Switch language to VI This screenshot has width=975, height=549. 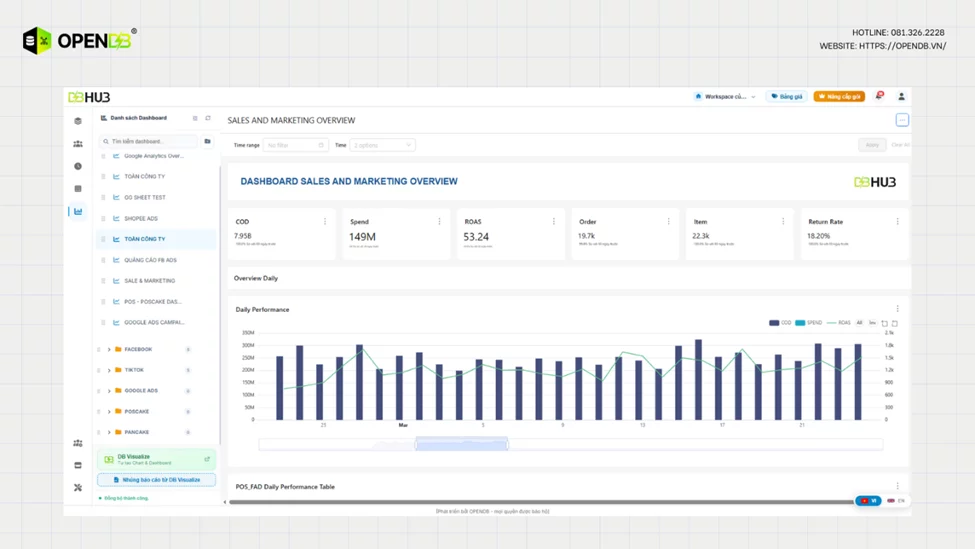868,501
